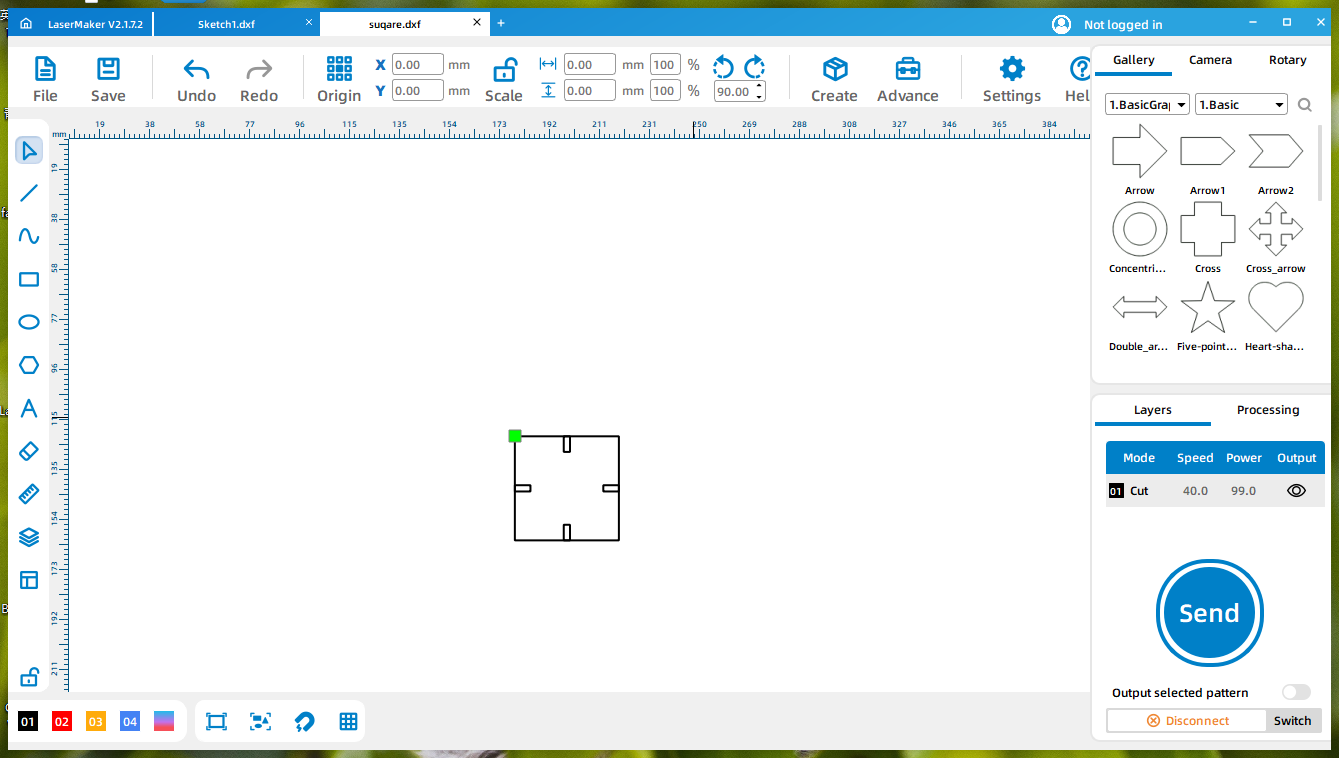Click the Disconnect button
This screenshot has height=758, width=1339.
(x=1187, y=720)
